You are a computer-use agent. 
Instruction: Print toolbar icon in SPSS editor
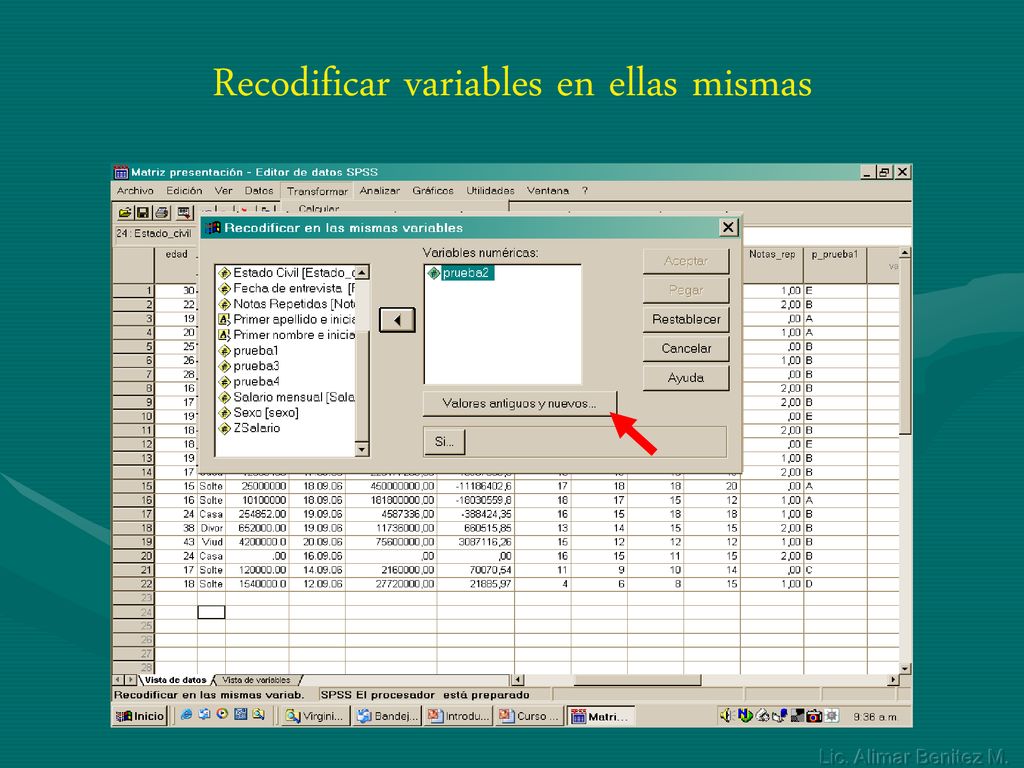tap(162, 212)
